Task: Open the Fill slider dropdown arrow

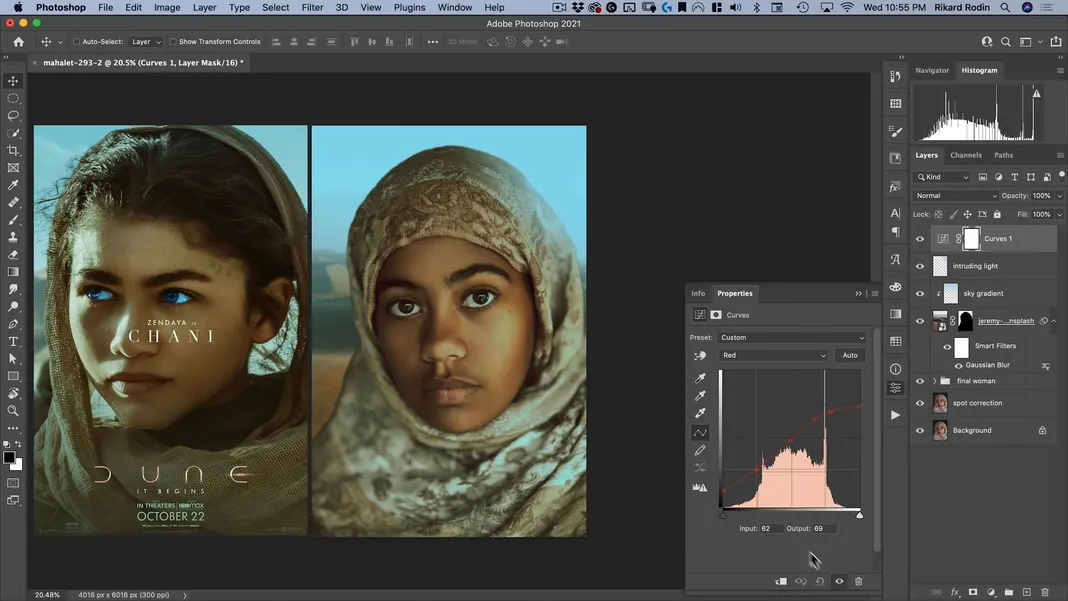Action: coord(1059,214)
